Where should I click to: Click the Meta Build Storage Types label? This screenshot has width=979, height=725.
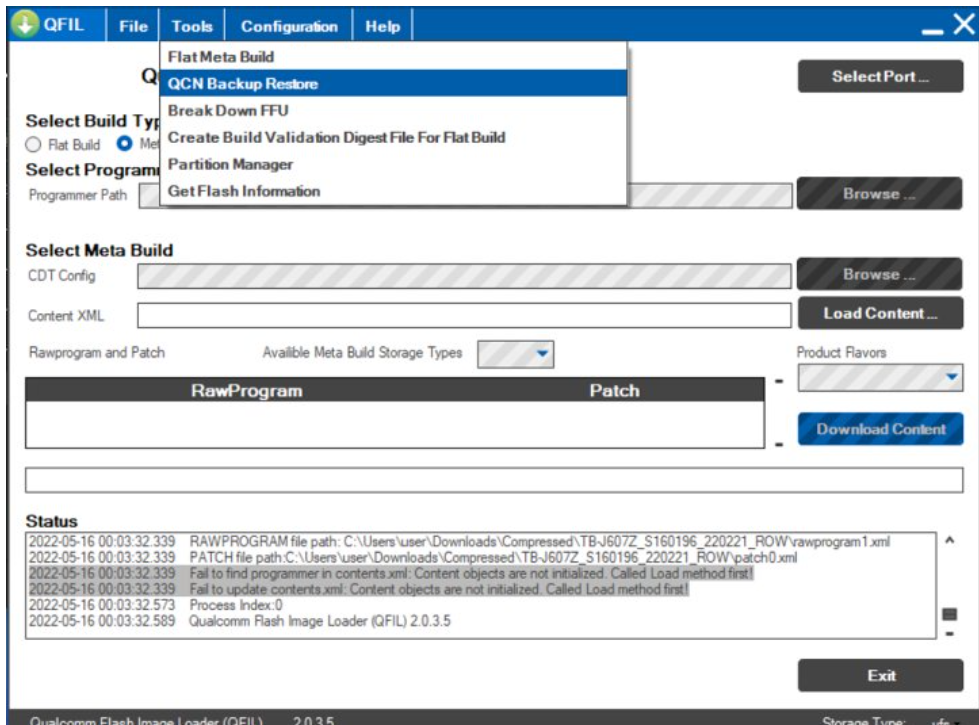[x=362, y=352]
